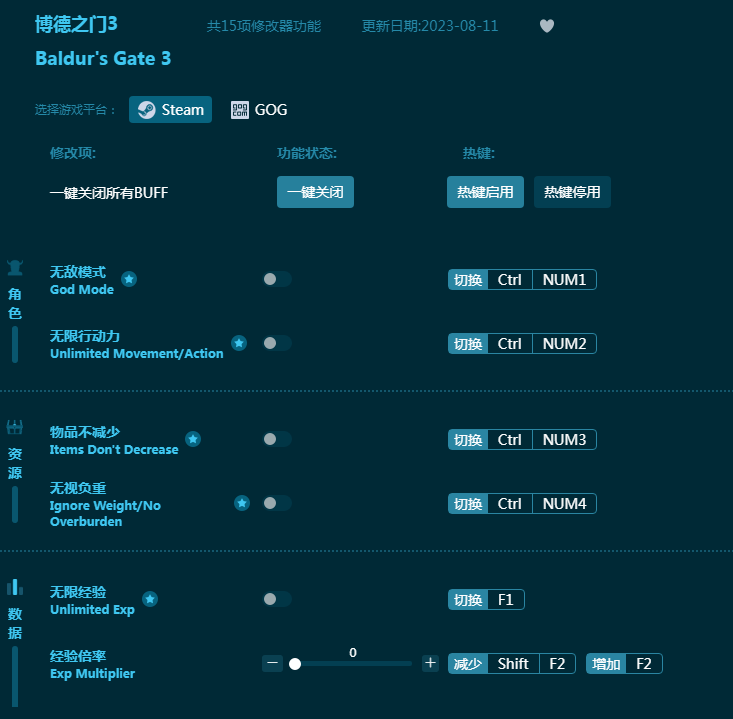Click the star beside Items Don't Decrease
The height and width of the screenshot is (719, 733).
click(x=193, y=439)
